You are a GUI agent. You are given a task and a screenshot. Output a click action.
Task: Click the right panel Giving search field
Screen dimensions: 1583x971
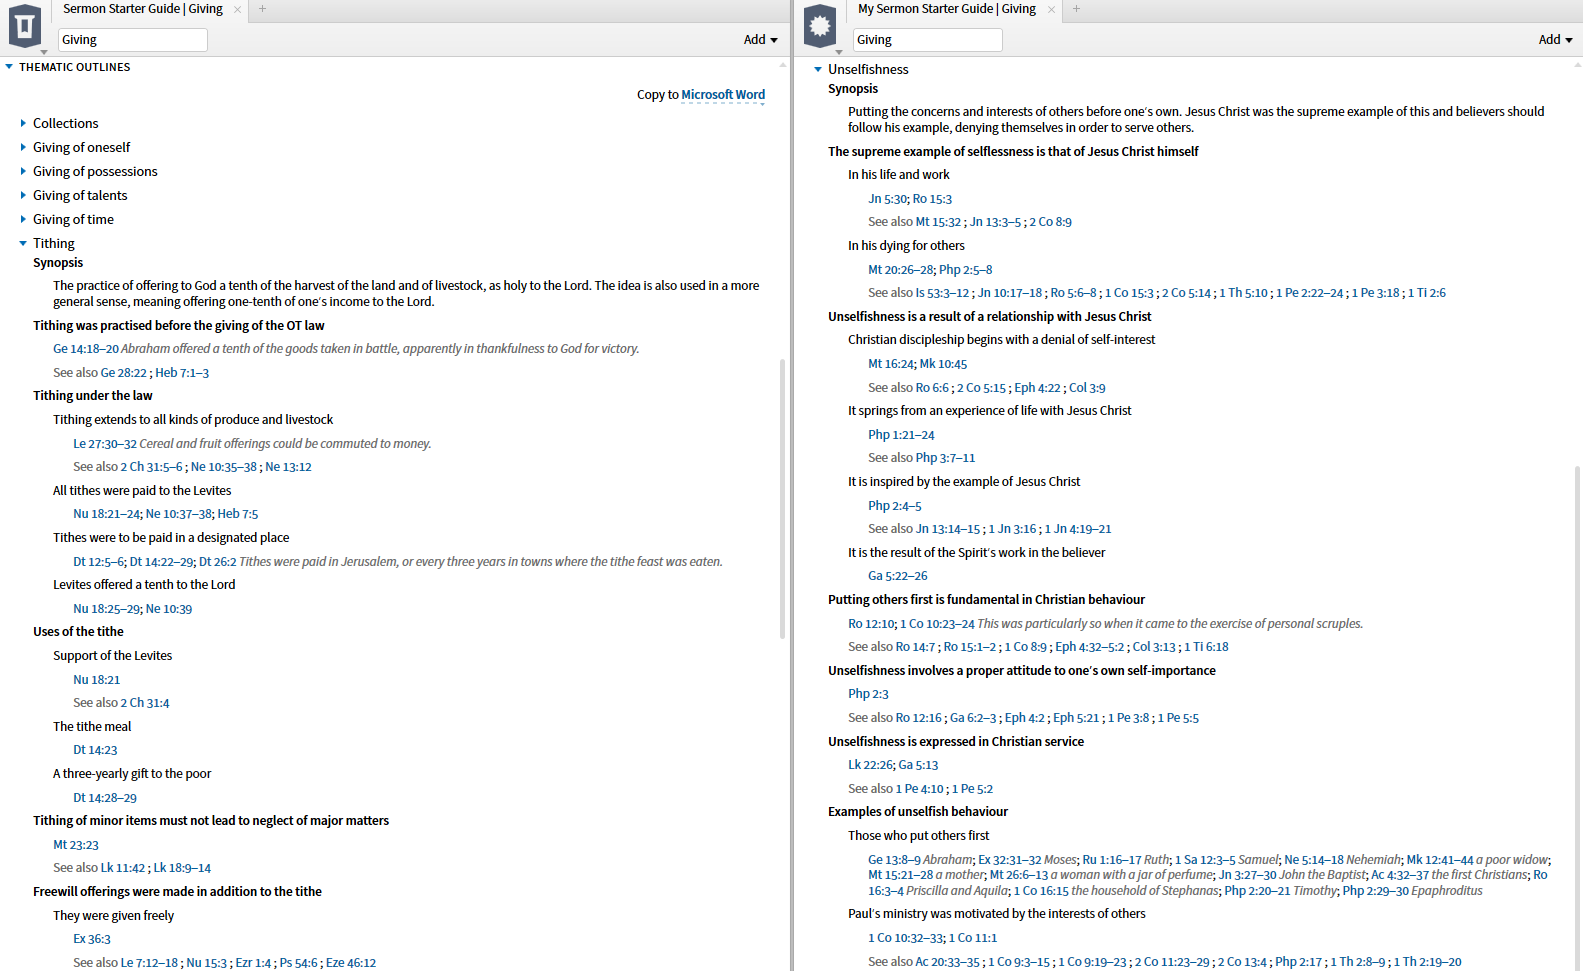click(928, 40)
